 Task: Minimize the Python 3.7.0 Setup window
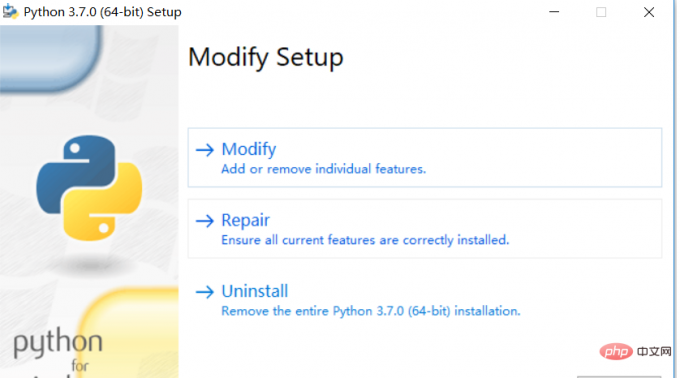[554, 12]
